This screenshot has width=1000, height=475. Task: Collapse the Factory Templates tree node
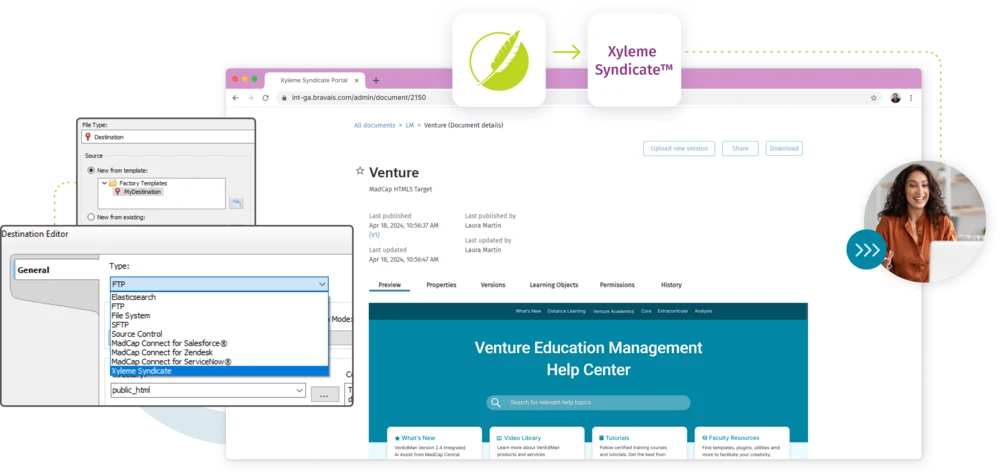(x=104, y=183)
